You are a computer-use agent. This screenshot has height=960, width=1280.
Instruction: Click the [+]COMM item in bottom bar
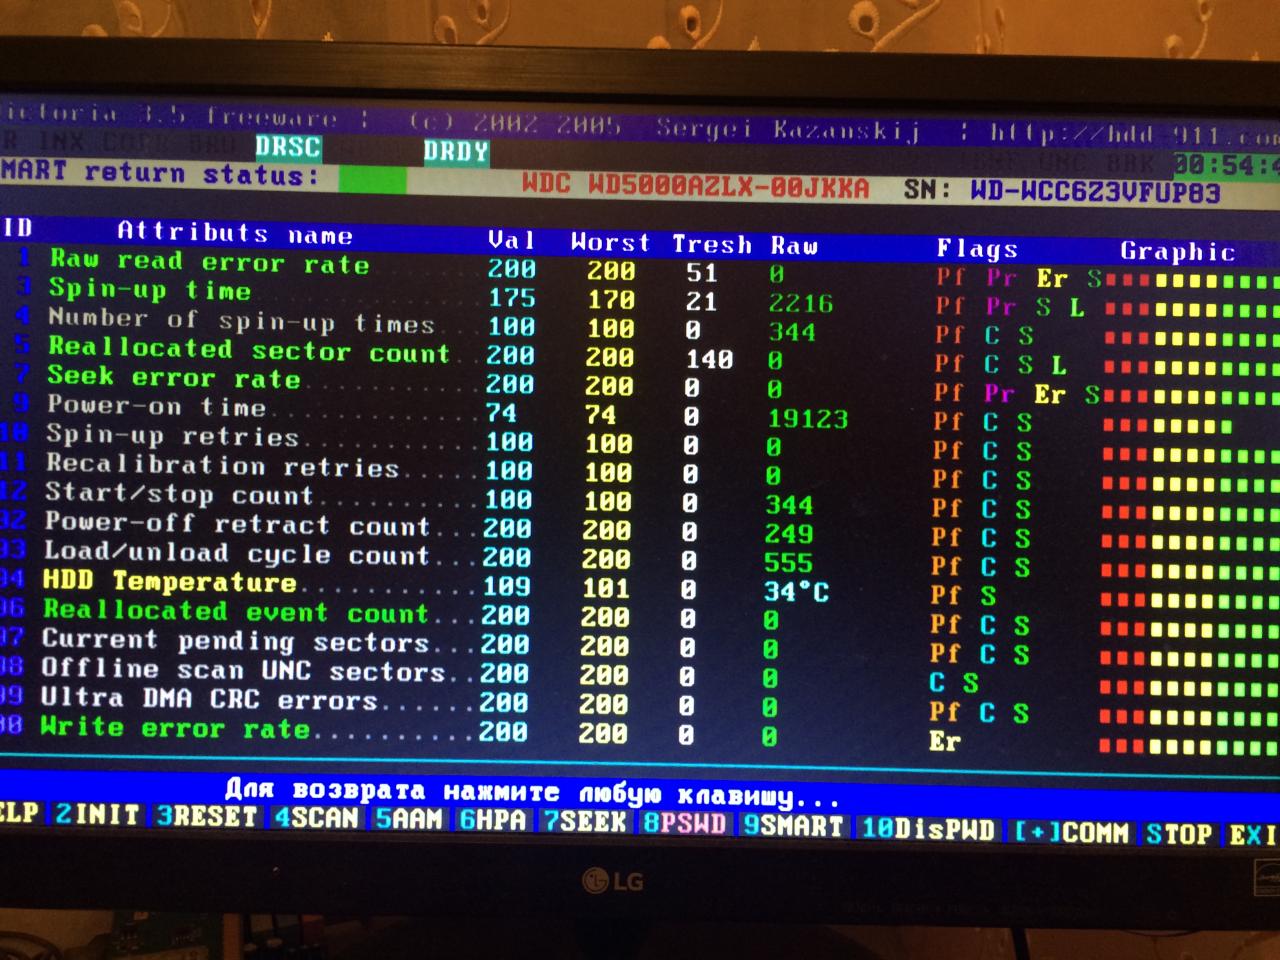click(1071, 832)
